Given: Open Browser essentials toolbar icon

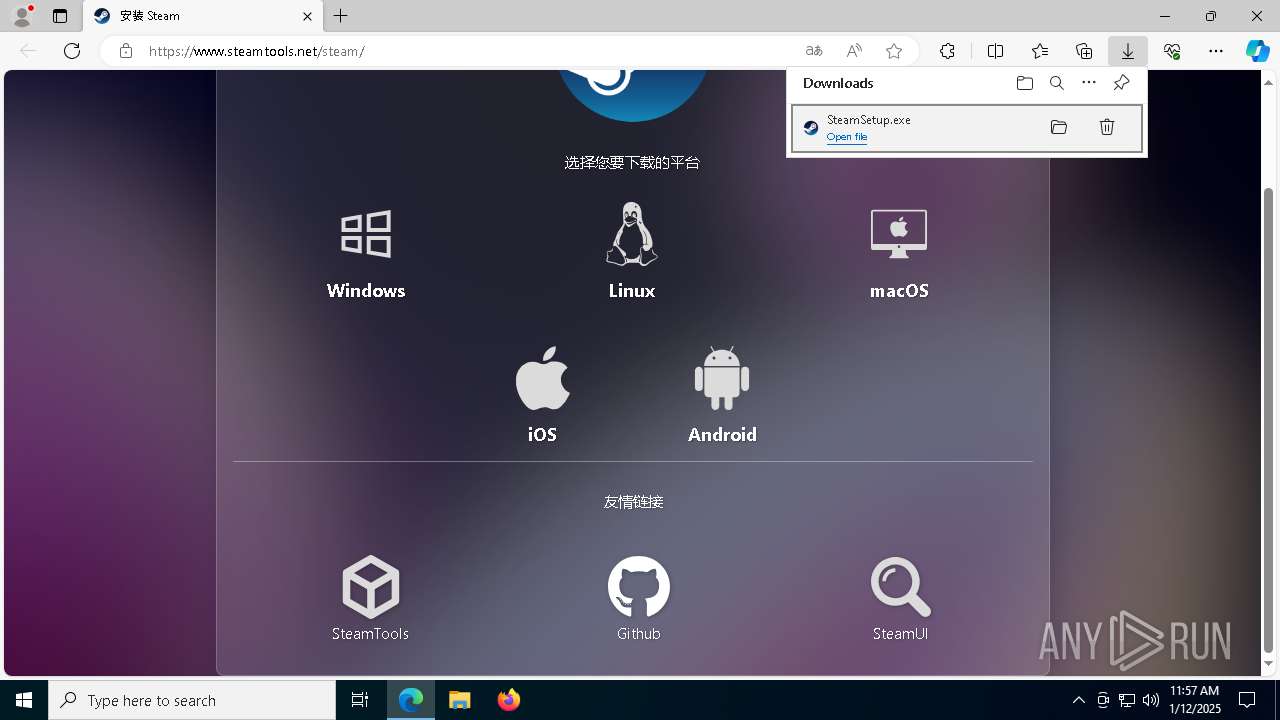Looking at the screenshot, I should 1172,51.
